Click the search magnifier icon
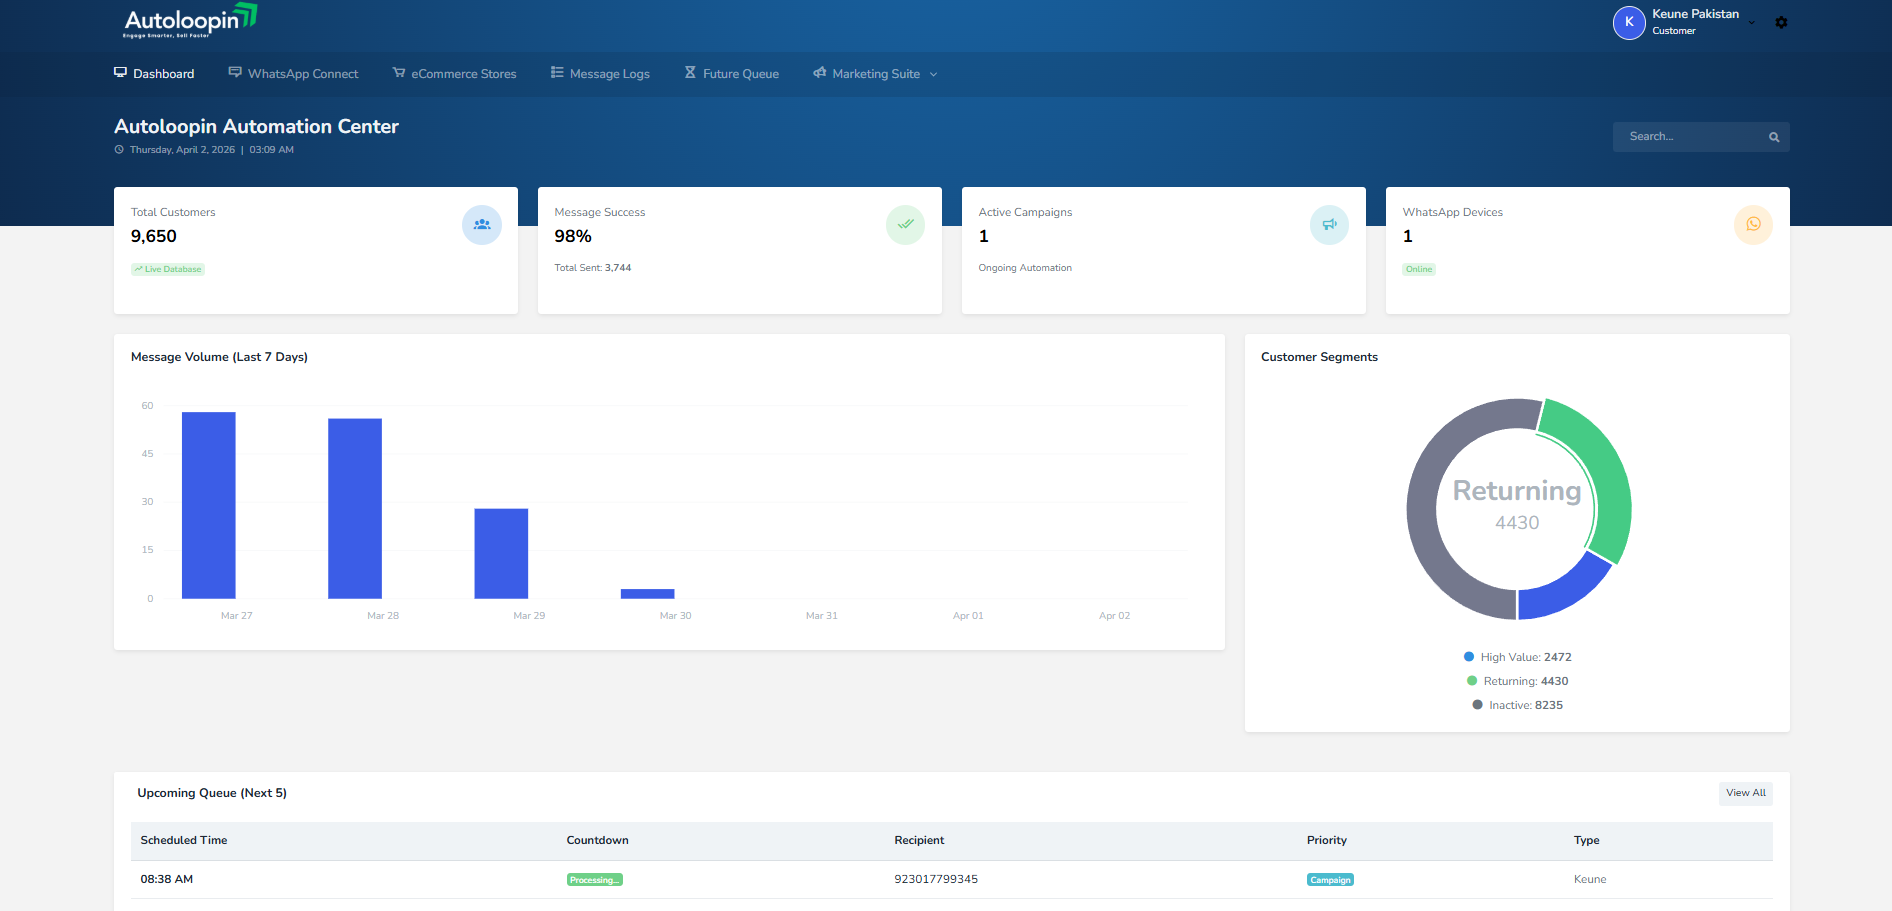The width and height of the screenshot is (1892, 911). click(1774, 137)
